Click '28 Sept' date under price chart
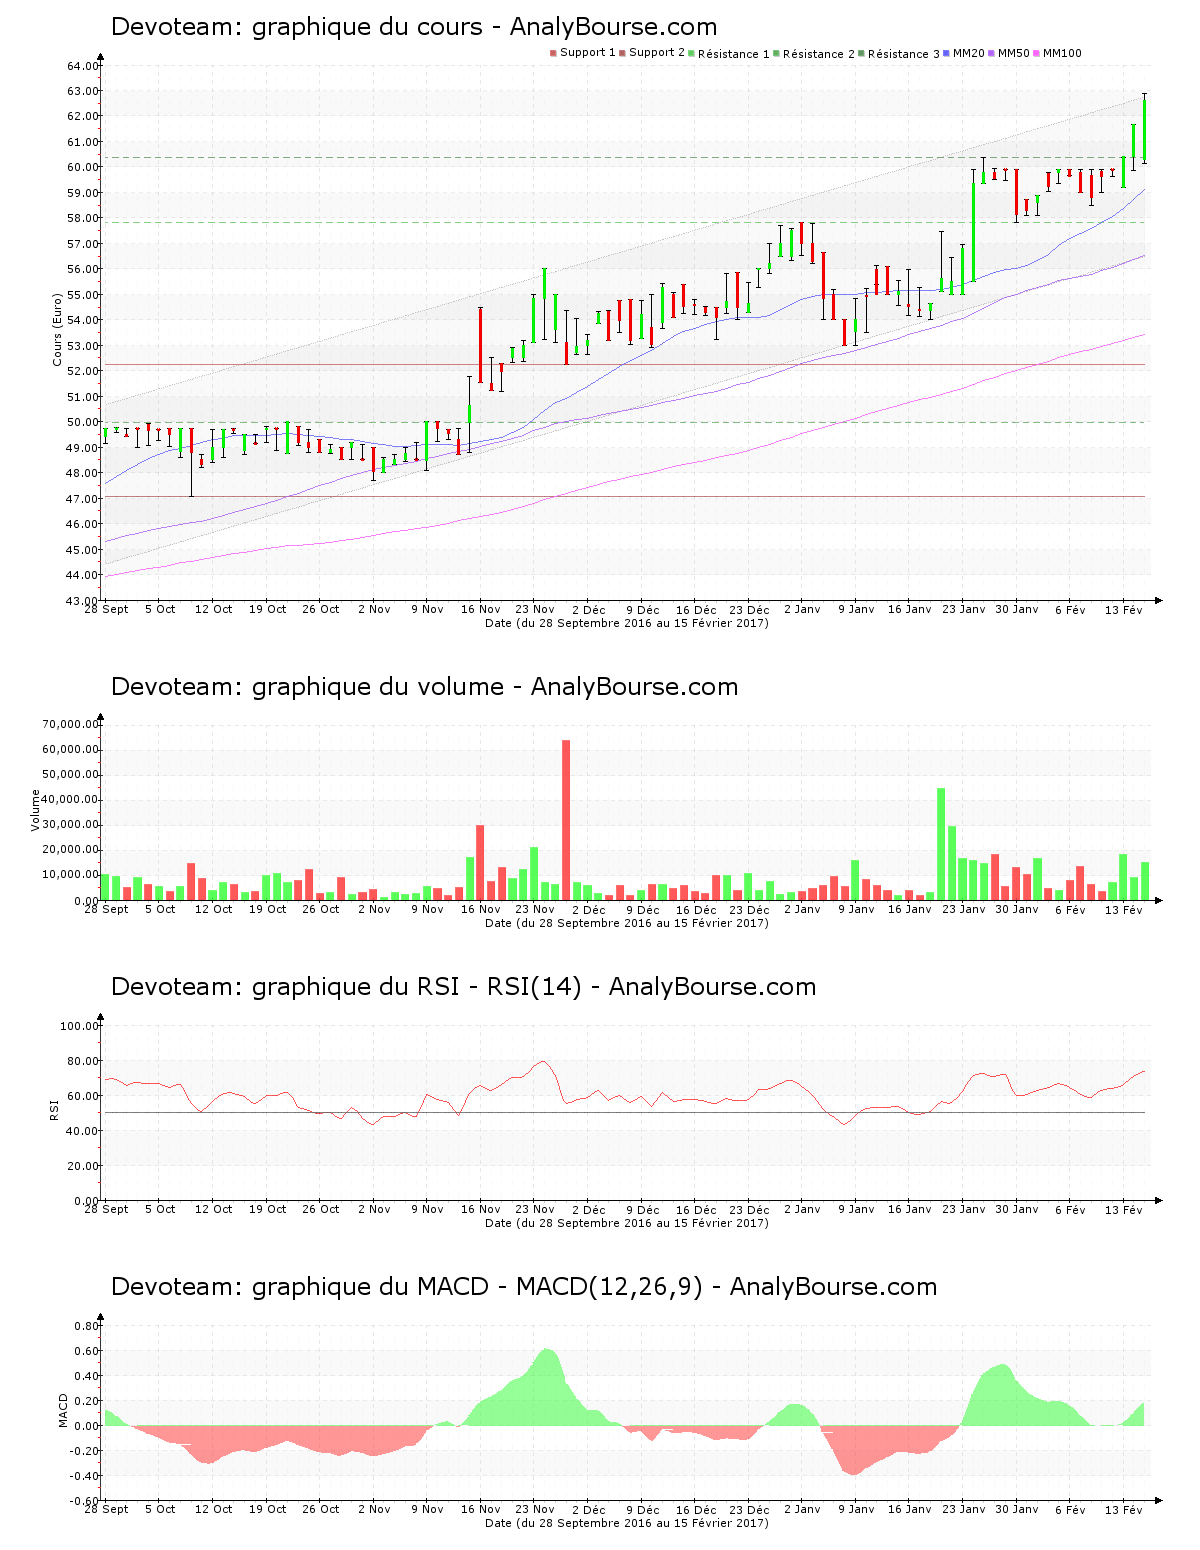The width and height of the screenshot is (1200, 1550). click(x=106, y=609)
